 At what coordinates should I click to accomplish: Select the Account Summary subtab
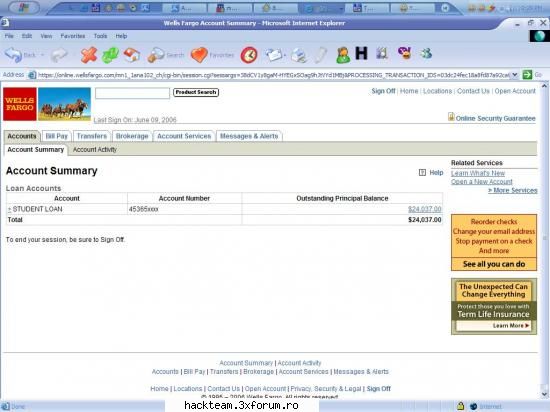click(35, 150)
